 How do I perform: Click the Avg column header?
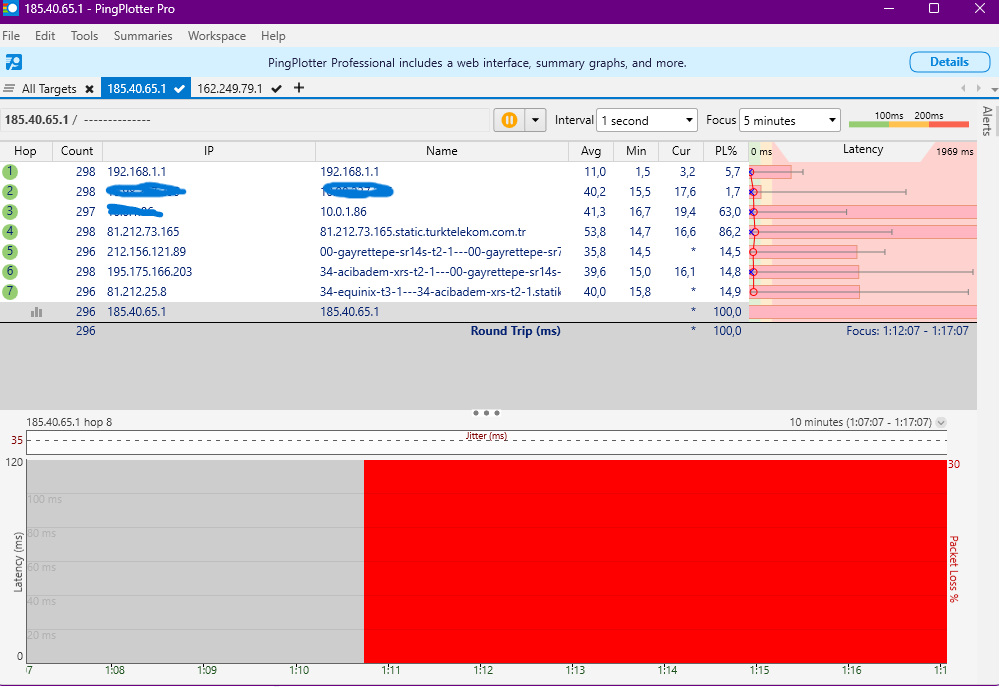591,151
